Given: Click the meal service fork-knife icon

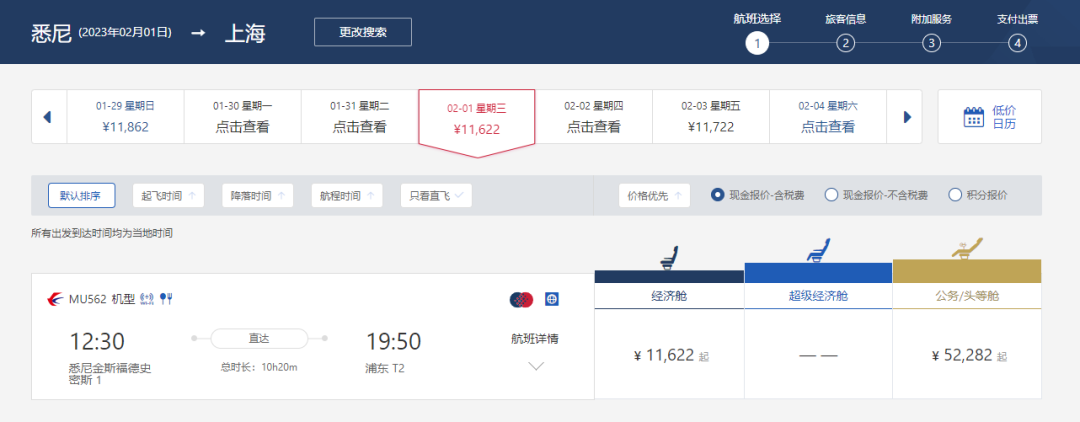Looking at the screenshot, I should pyautogui.click(x=167, y=299).
